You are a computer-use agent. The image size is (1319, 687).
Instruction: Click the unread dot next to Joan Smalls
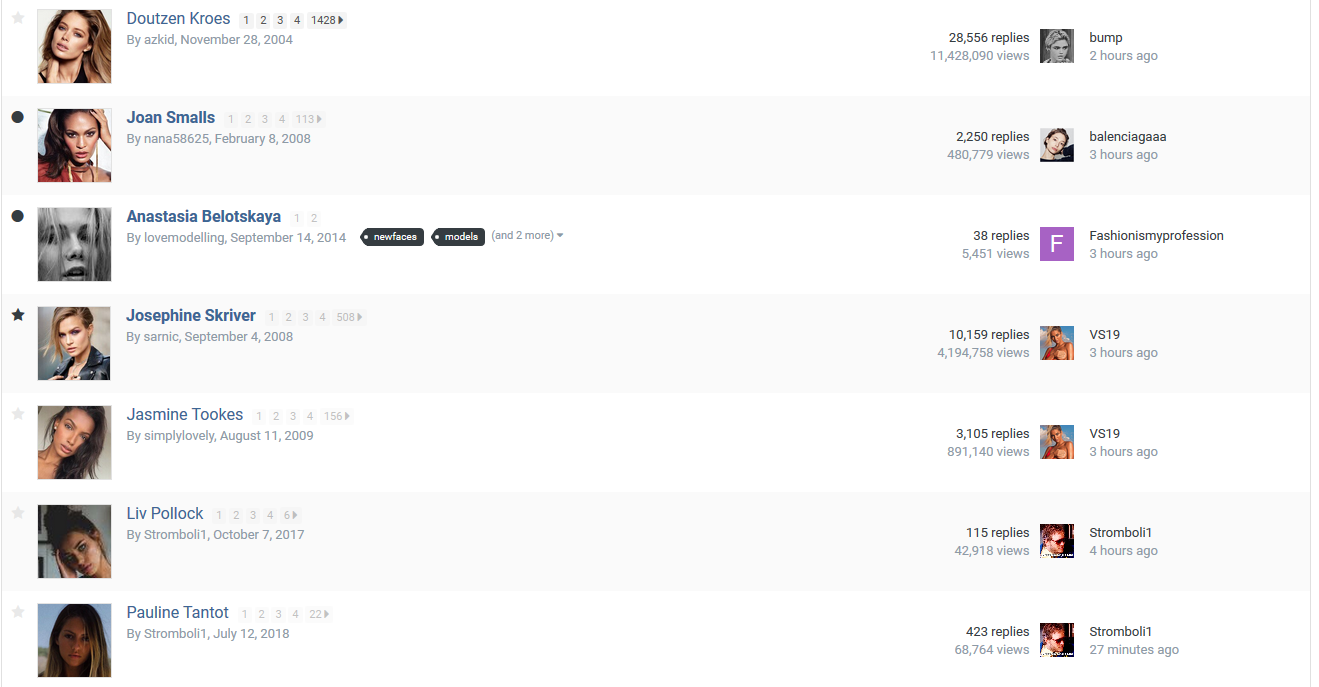coord(18,117)
